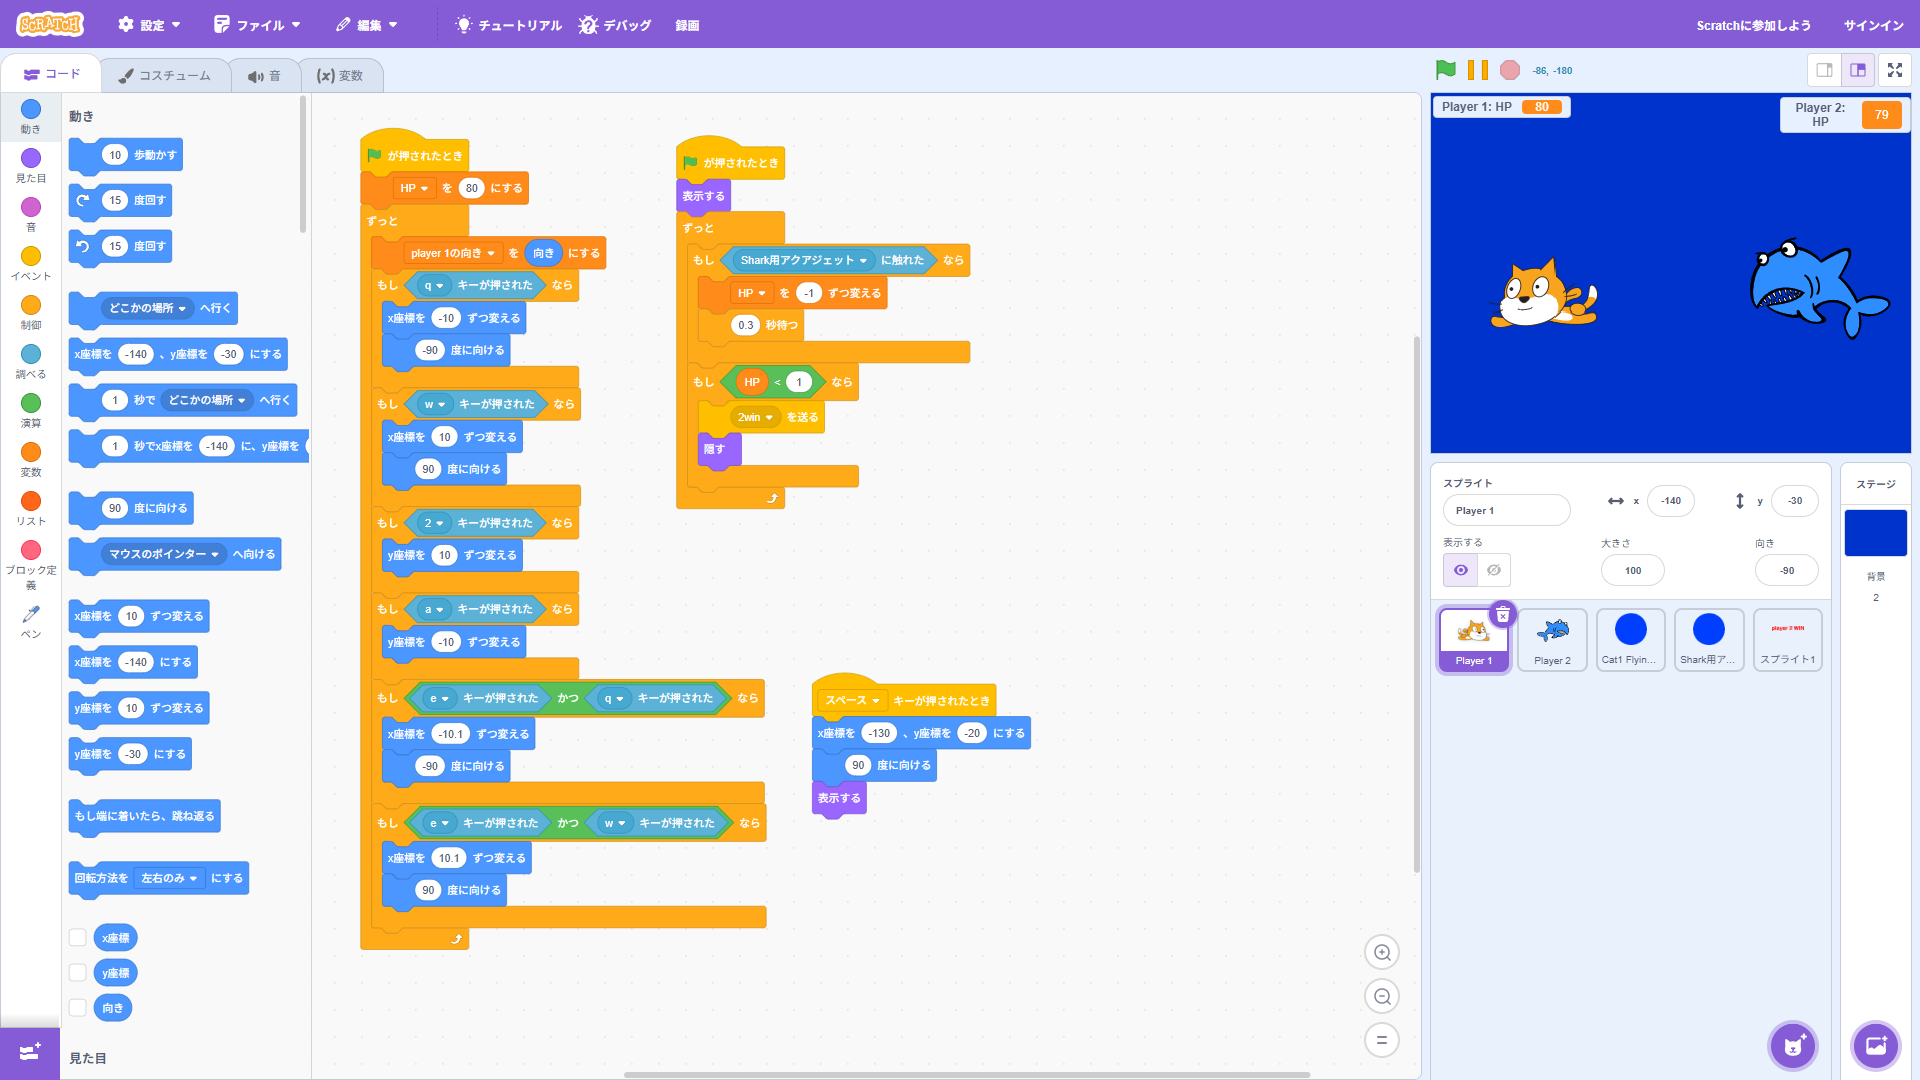Click the サインイン link
The width and height of the screenshot is (1920, 1080).
coord(1873,25)
